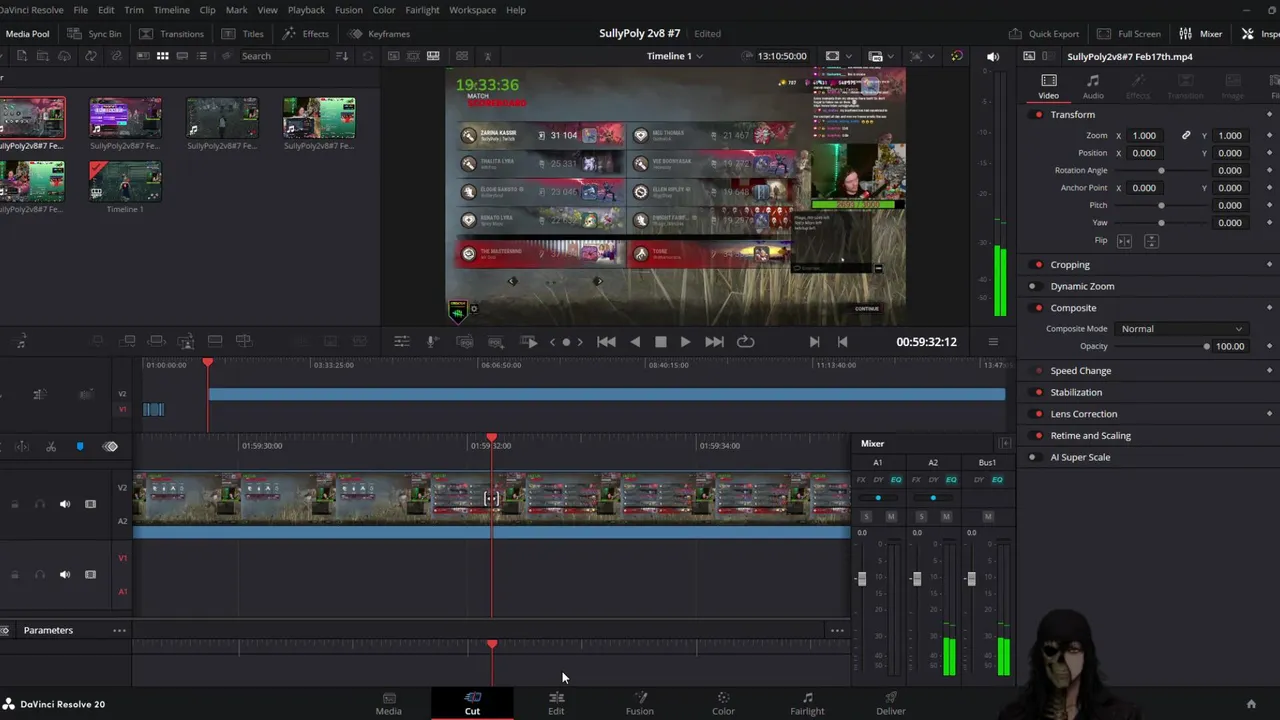Click the Flip horizontal icon
The width and height of the screenshot is (1280, 720).
point(1124,241)
